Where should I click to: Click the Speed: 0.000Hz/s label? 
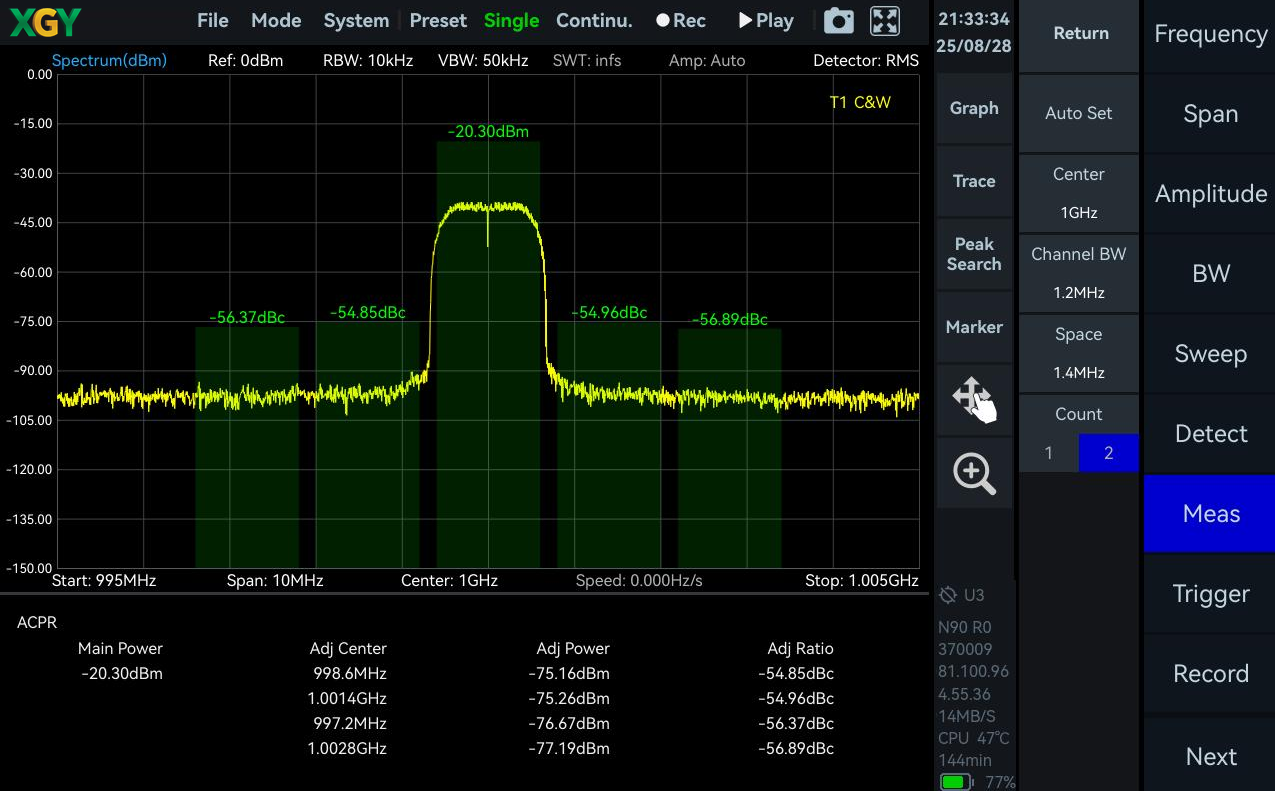[x=639, y=580]
